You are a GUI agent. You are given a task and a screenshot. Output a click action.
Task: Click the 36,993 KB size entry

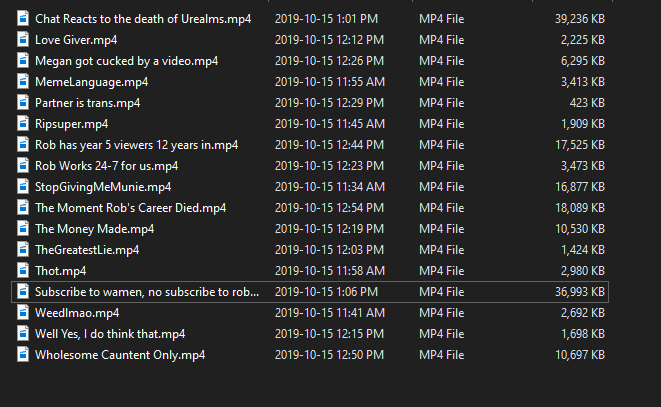(580, 292)
